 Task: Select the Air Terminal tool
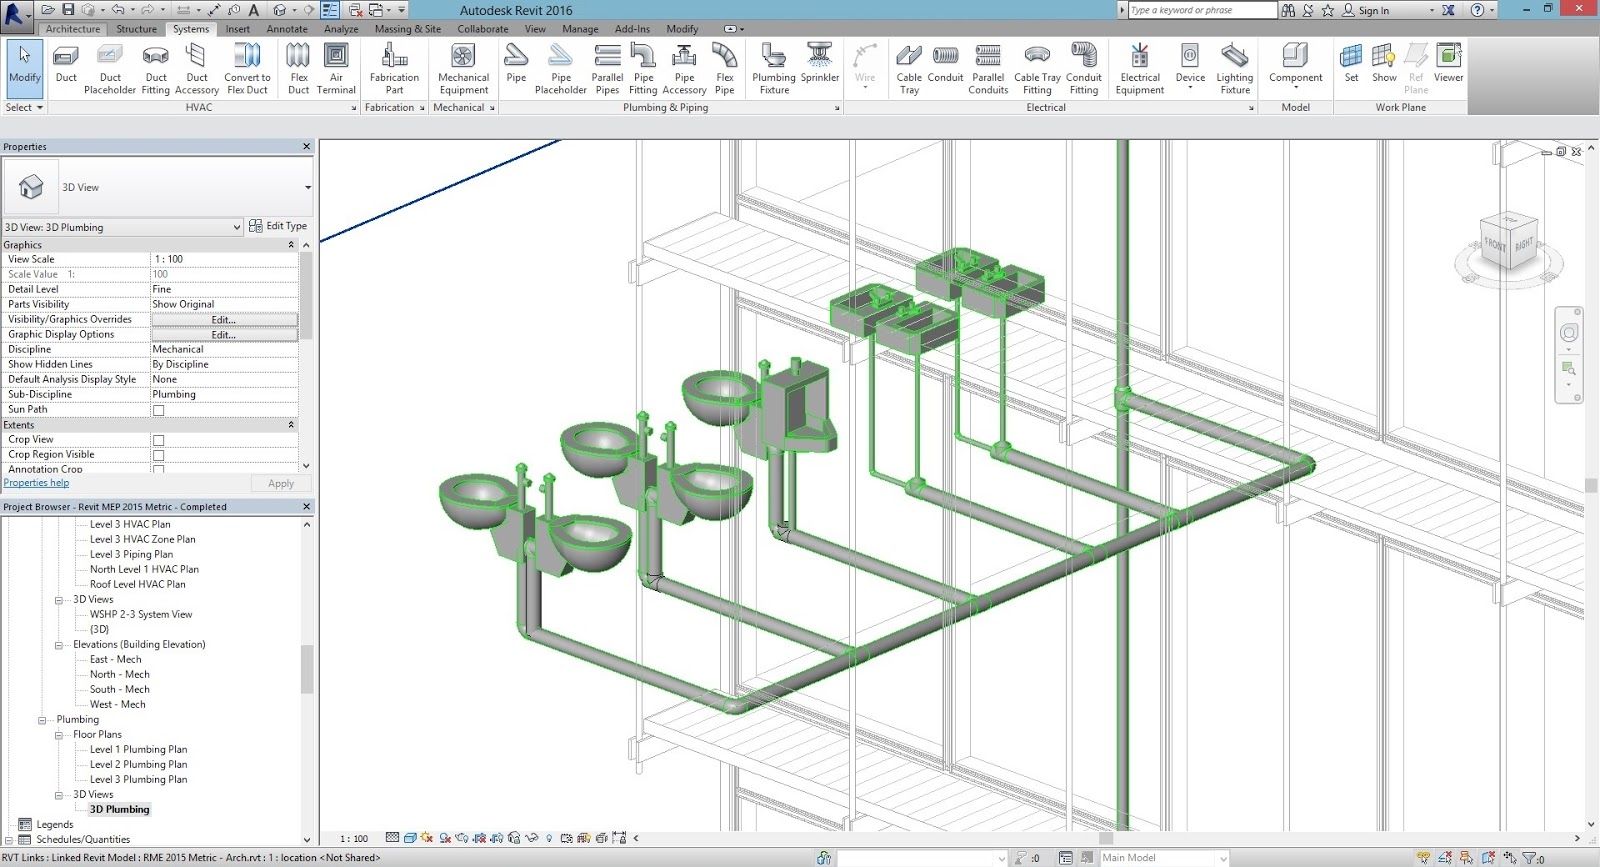click(336, 68)
